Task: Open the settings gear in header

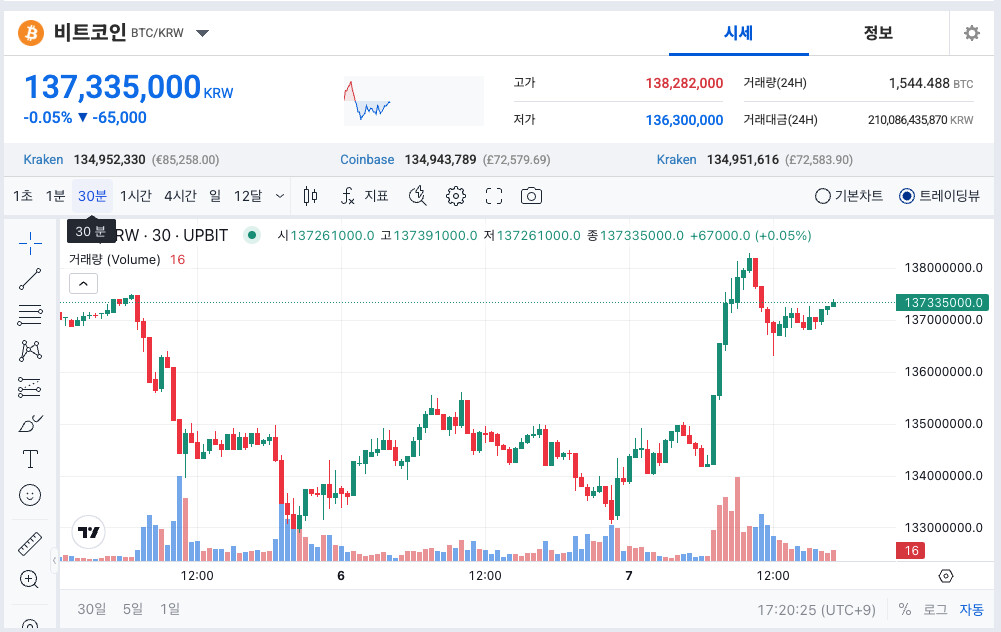Action: point(972,33)
